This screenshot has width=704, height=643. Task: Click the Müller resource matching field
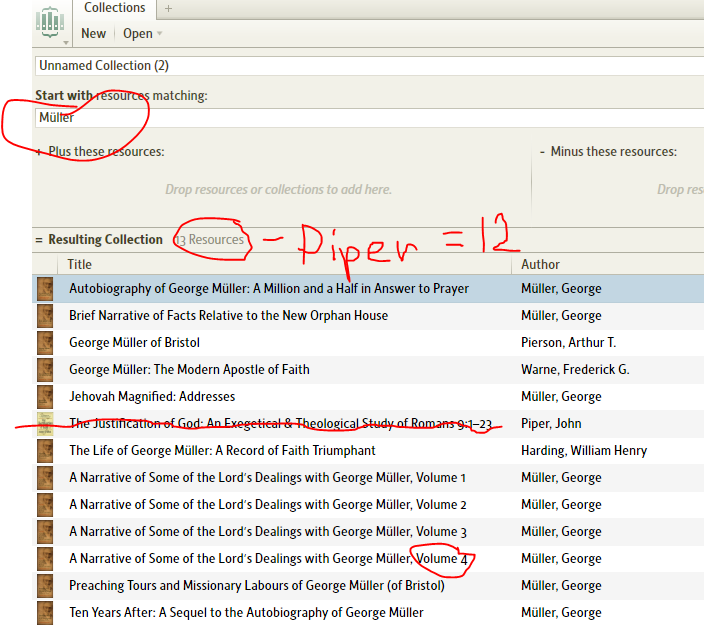click(x=369, y=118)
